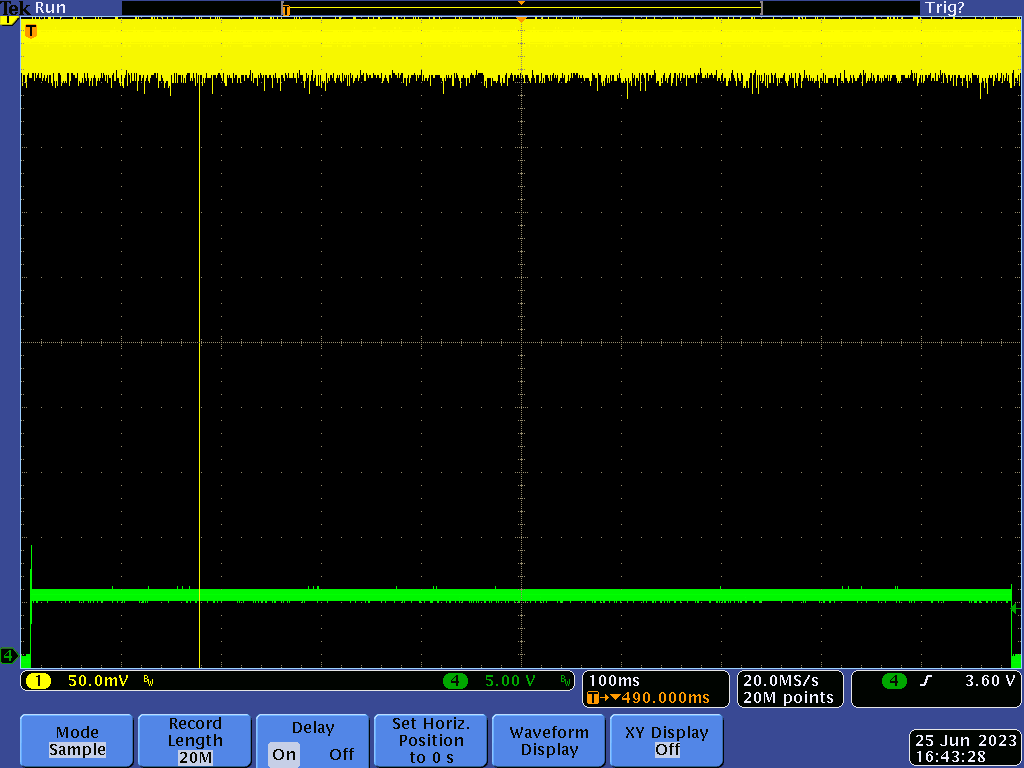The height and width of the screenshot is (768, 1024).
Task: Click the 20.0MS/s sample rate readout
Action: [788, 681]
